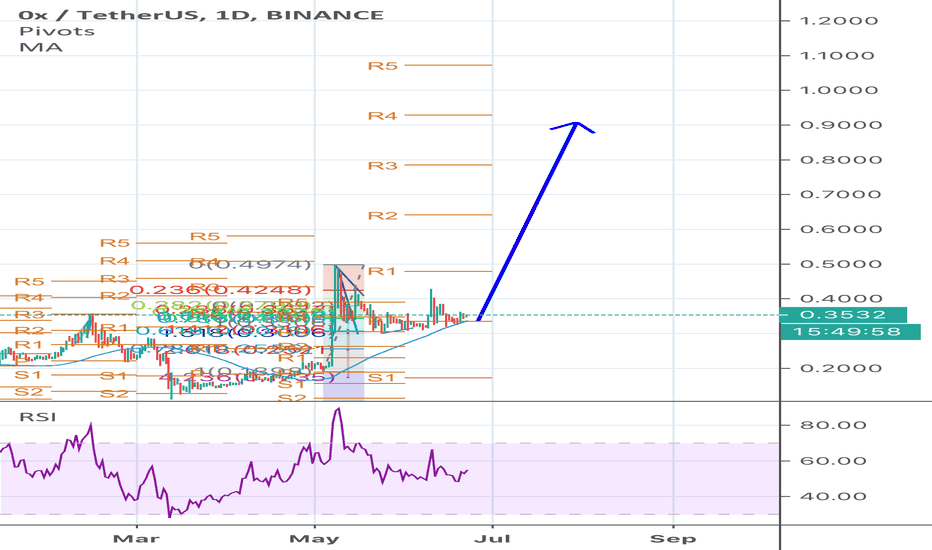Open the RSI indicator label
The image size is (932, 550).
(37, 417)
